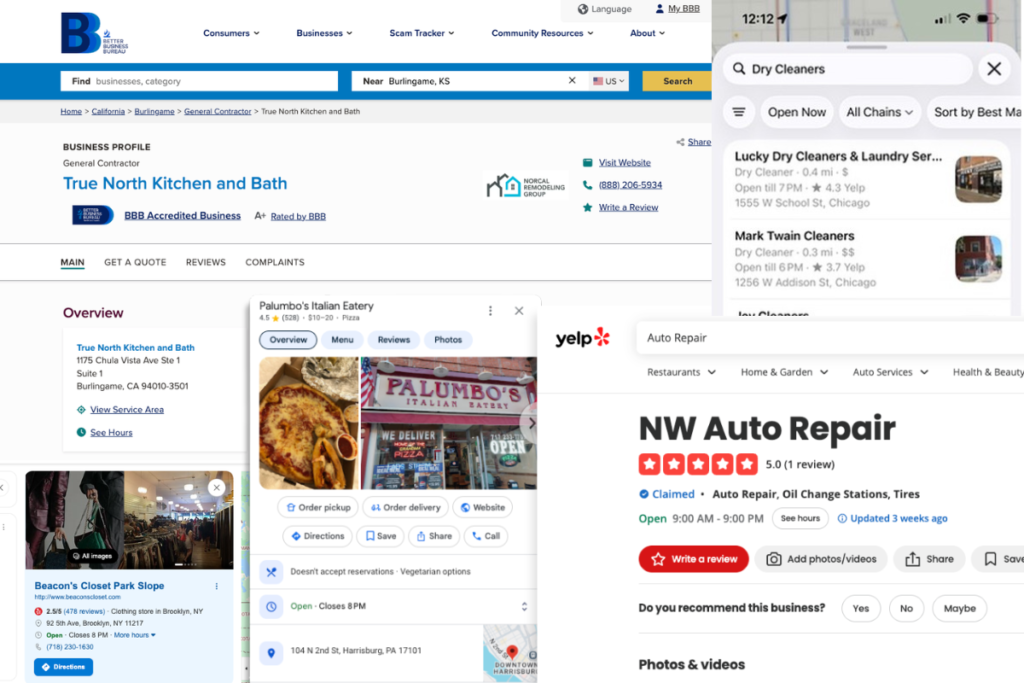Answer Maybe to recommend this business
Viewport: 1024px width, 683px height.
click(x=959, y=609)
